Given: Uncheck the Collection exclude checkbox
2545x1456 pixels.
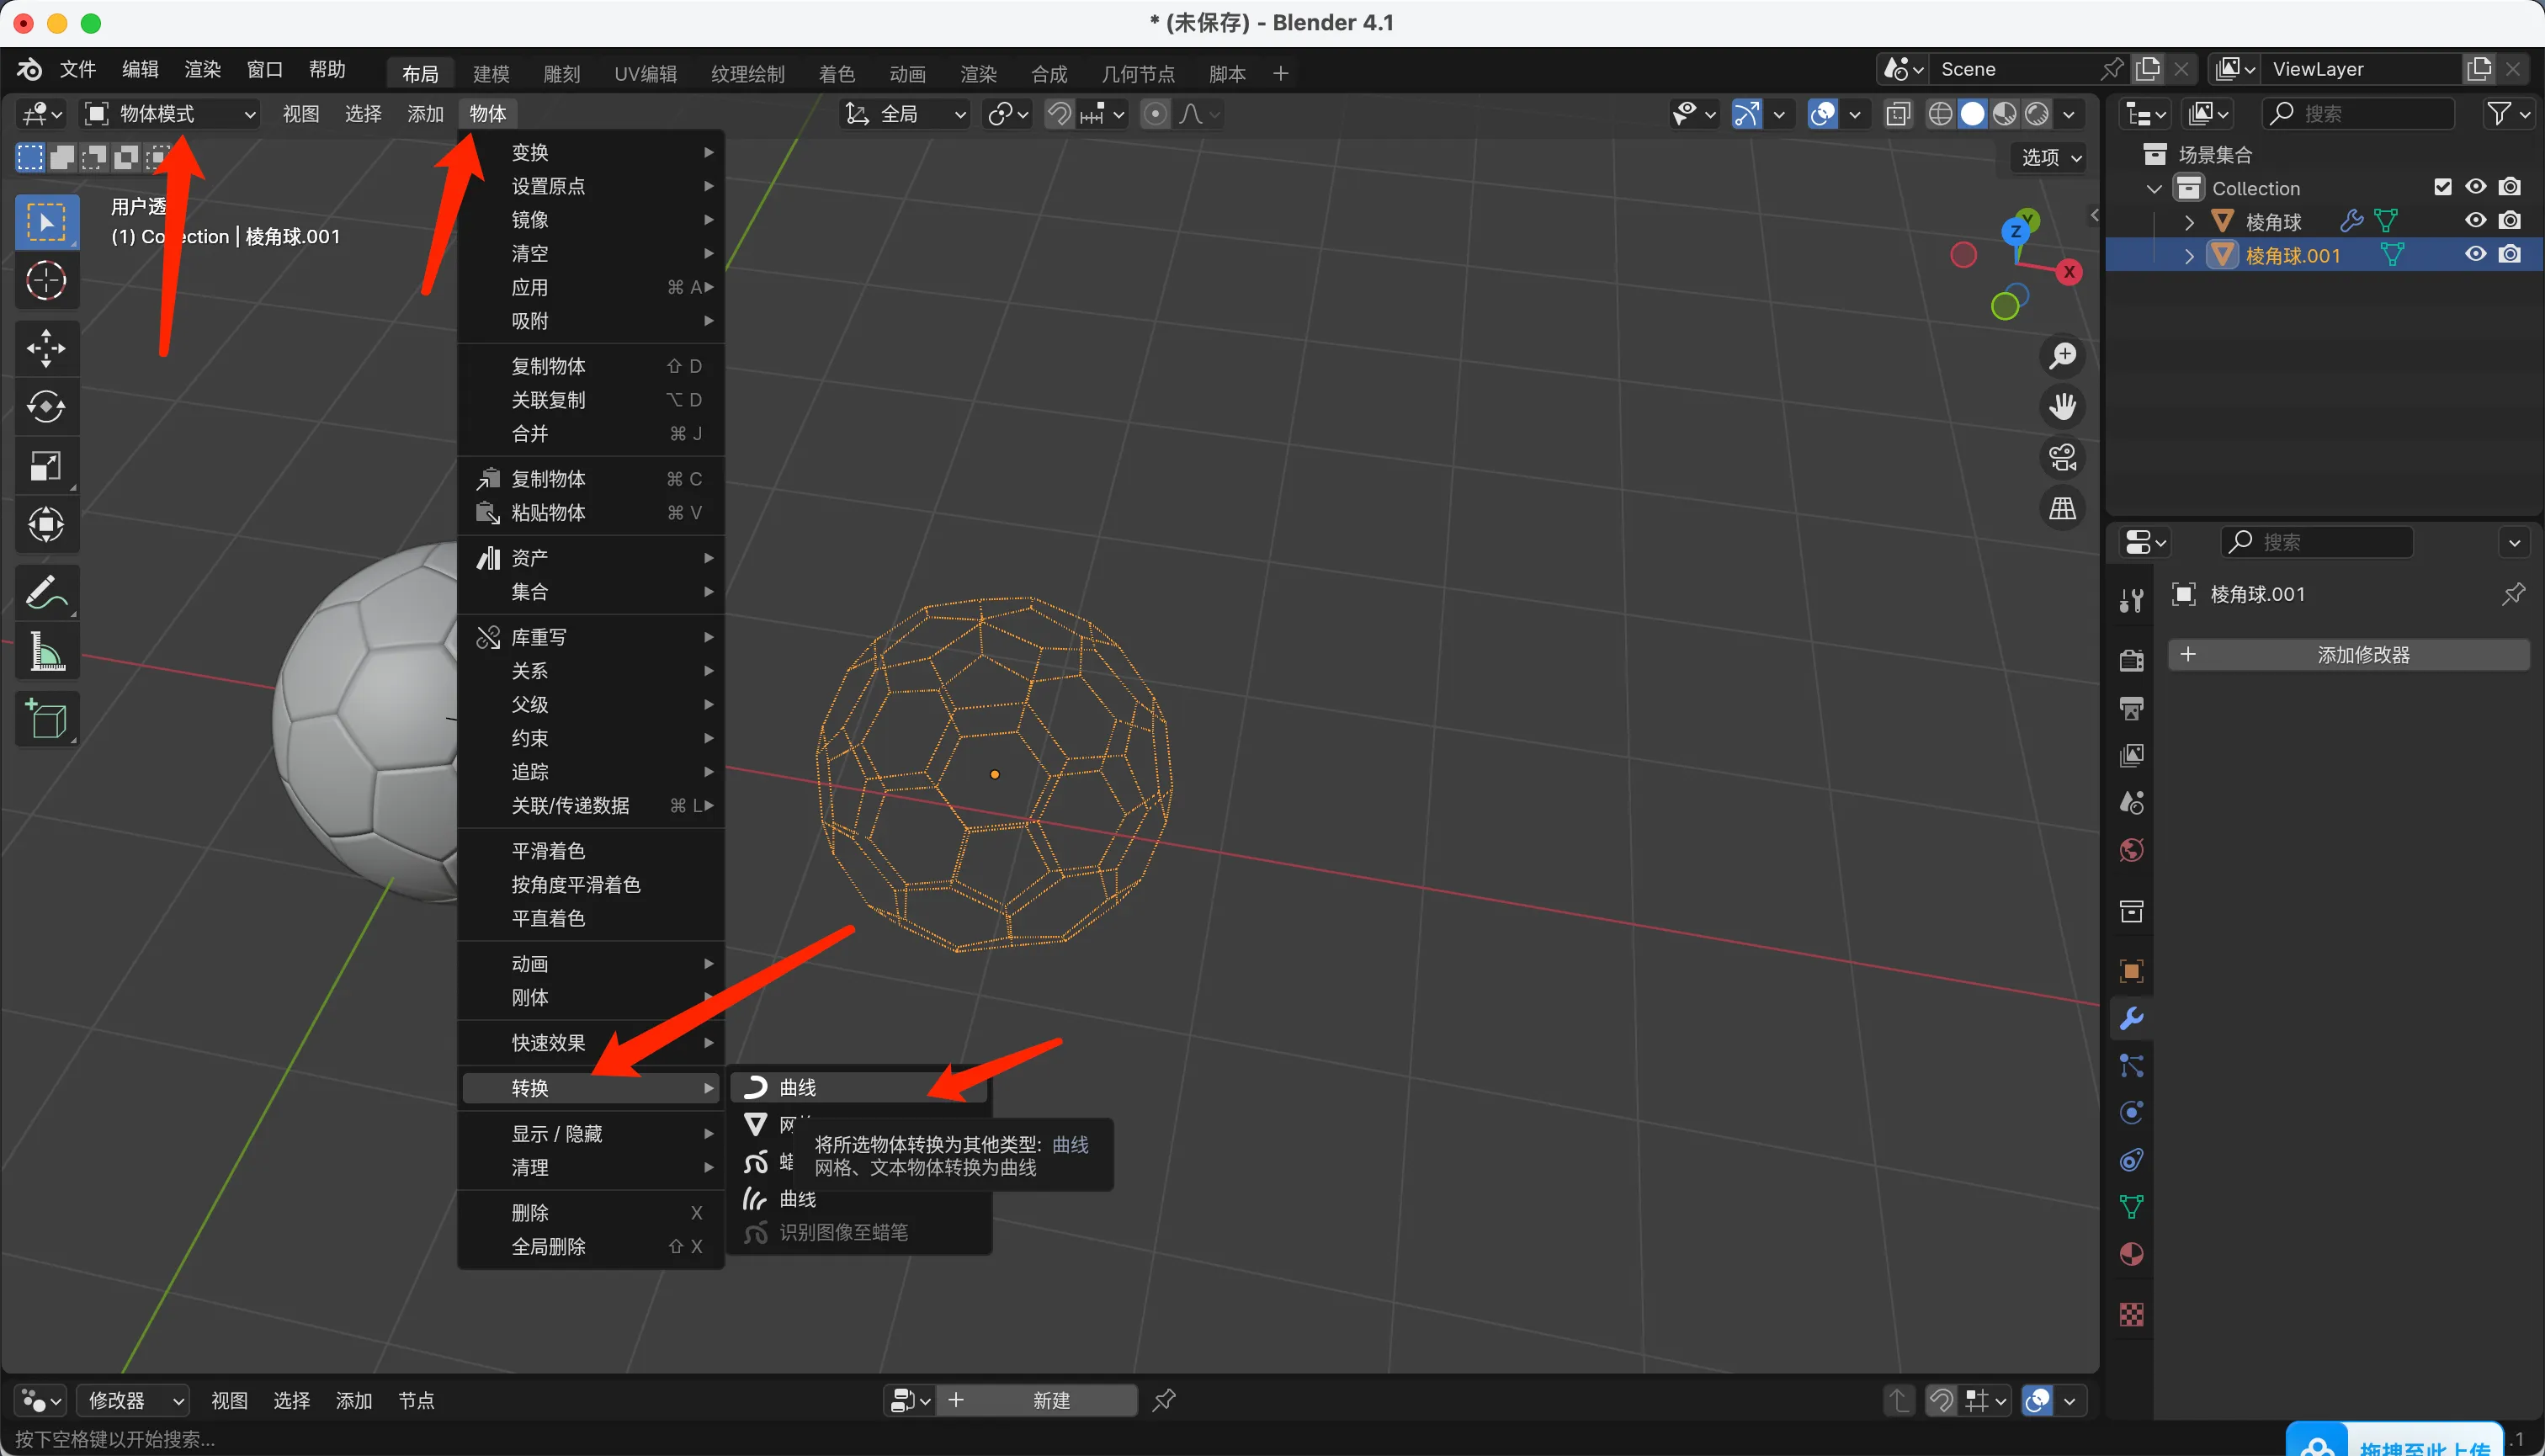Looking at the screenshot, I should [x=2442, y=187].
